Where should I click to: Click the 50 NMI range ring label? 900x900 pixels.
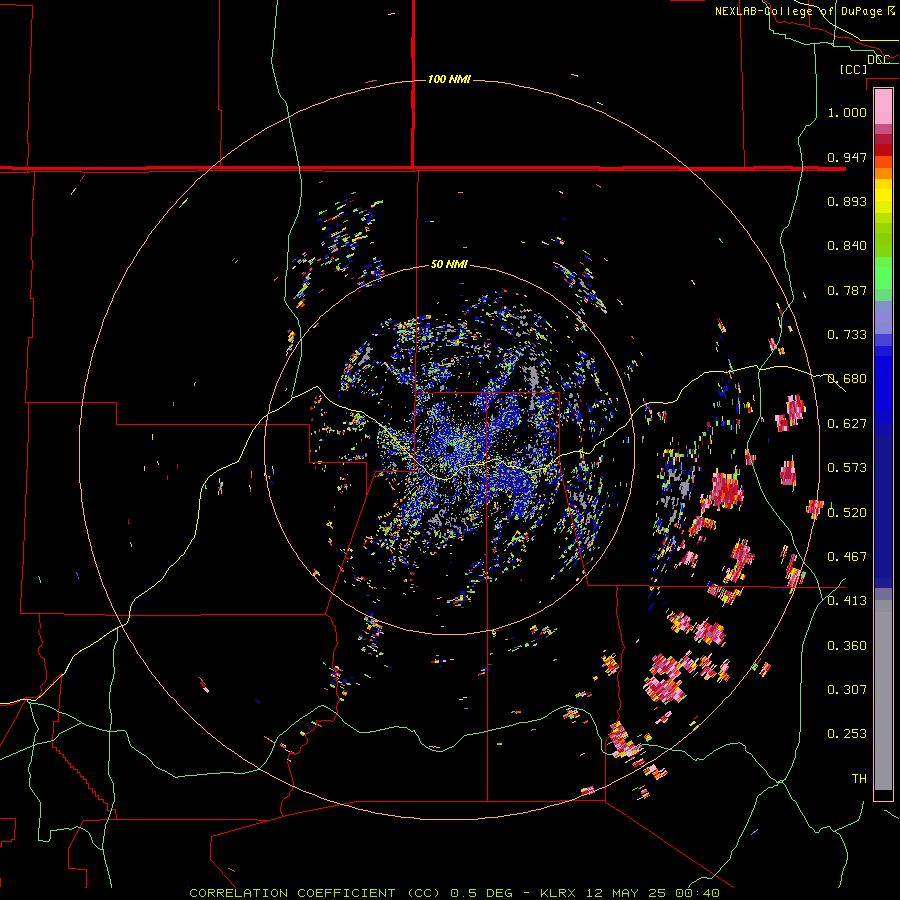[449, 264]
